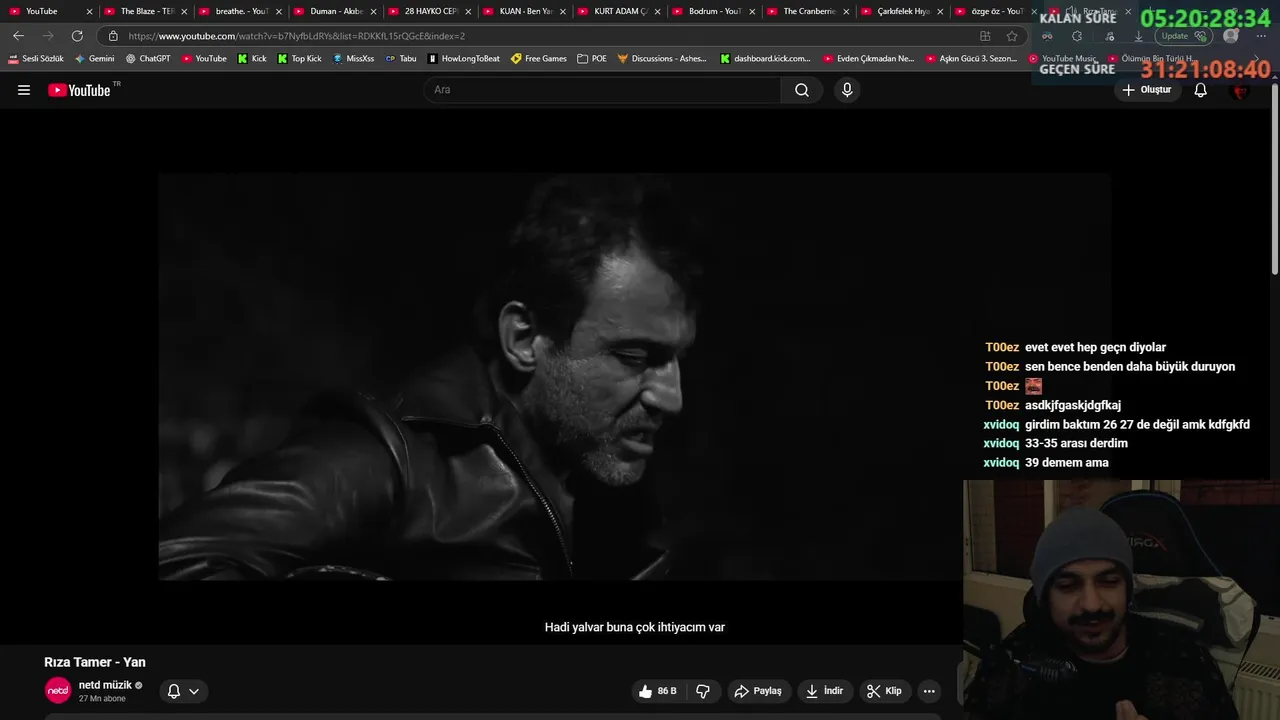This screenshot has width=1280, height=720.
Task: Bookmark this page with star icon
Action: 1012,36
